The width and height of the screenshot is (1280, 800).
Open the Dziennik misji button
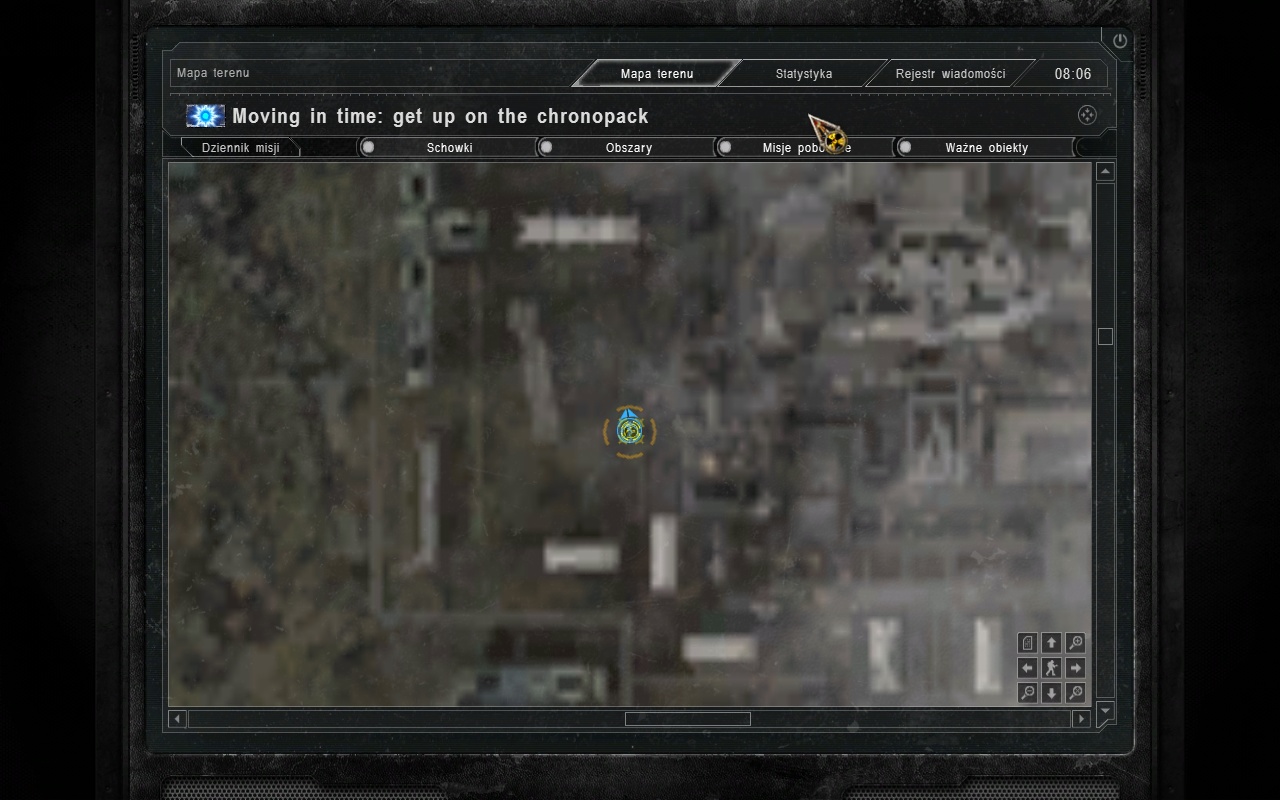(x=240, y=147)
